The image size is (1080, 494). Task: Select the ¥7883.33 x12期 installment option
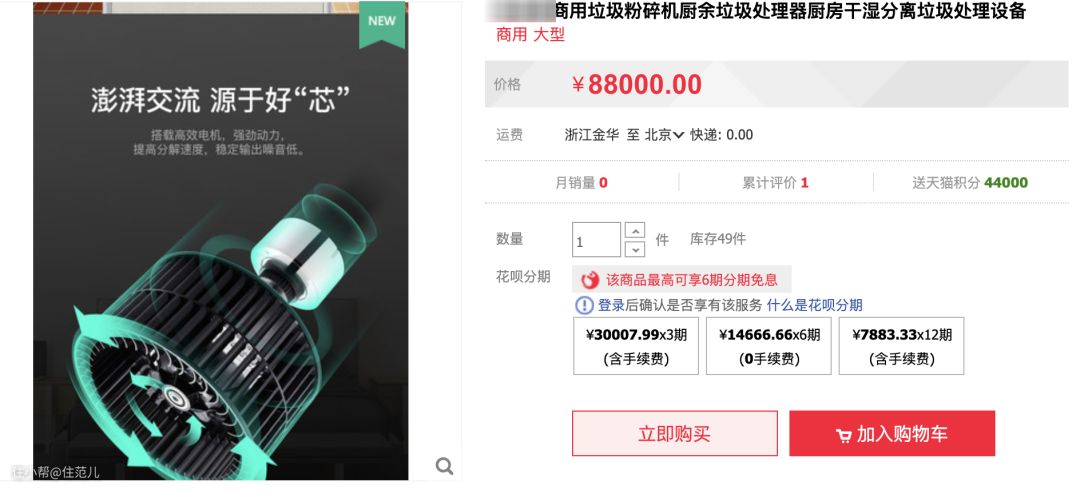[902, 346]
